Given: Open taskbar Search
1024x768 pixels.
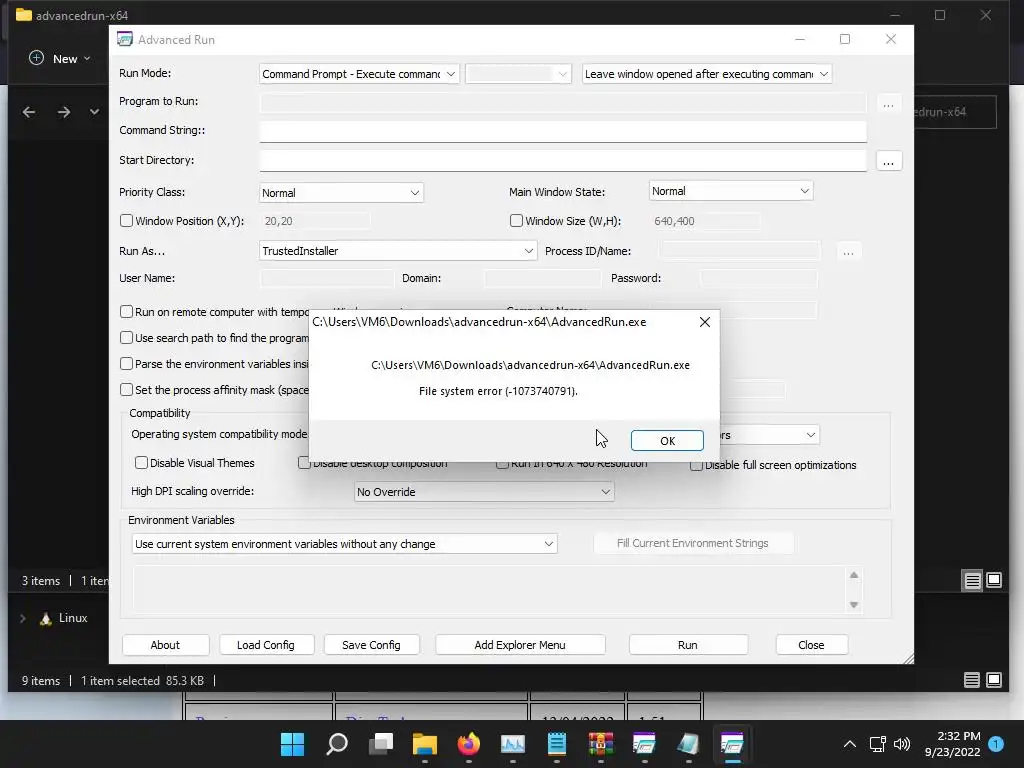Looking at the screenshot, I should (x=337, y=744).
